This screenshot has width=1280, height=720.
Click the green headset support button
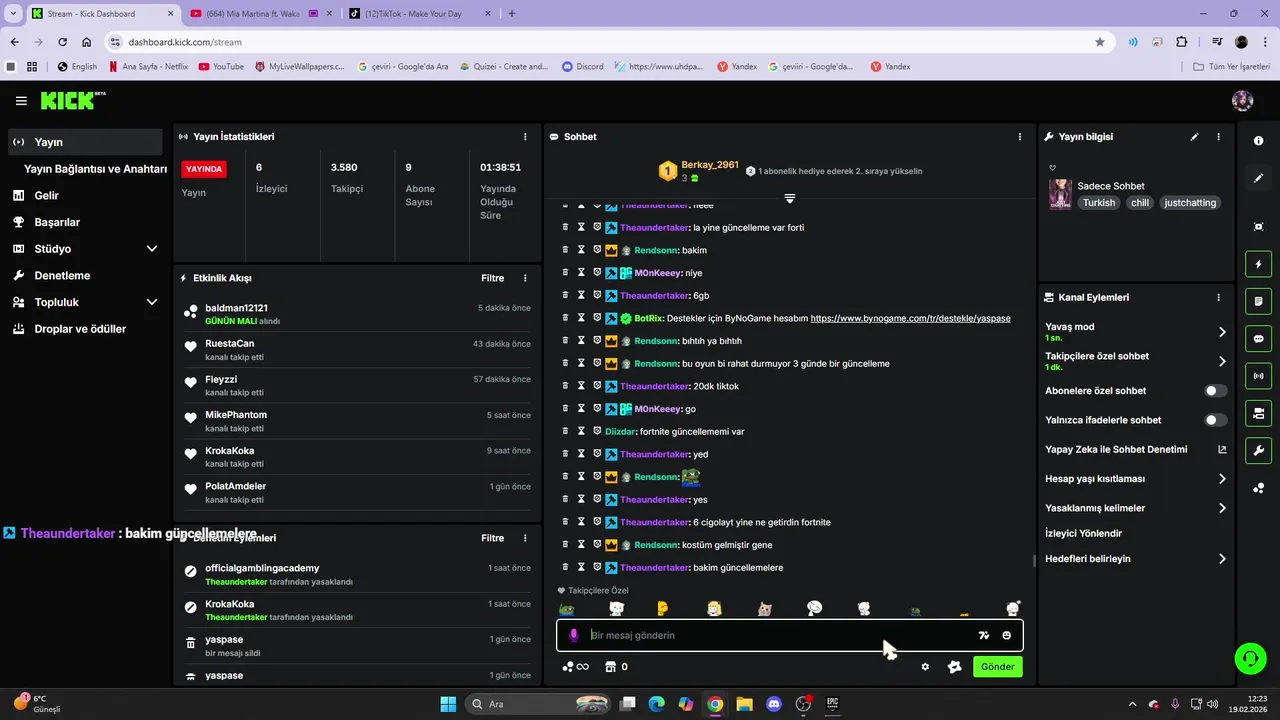(x=1250, y=658)
